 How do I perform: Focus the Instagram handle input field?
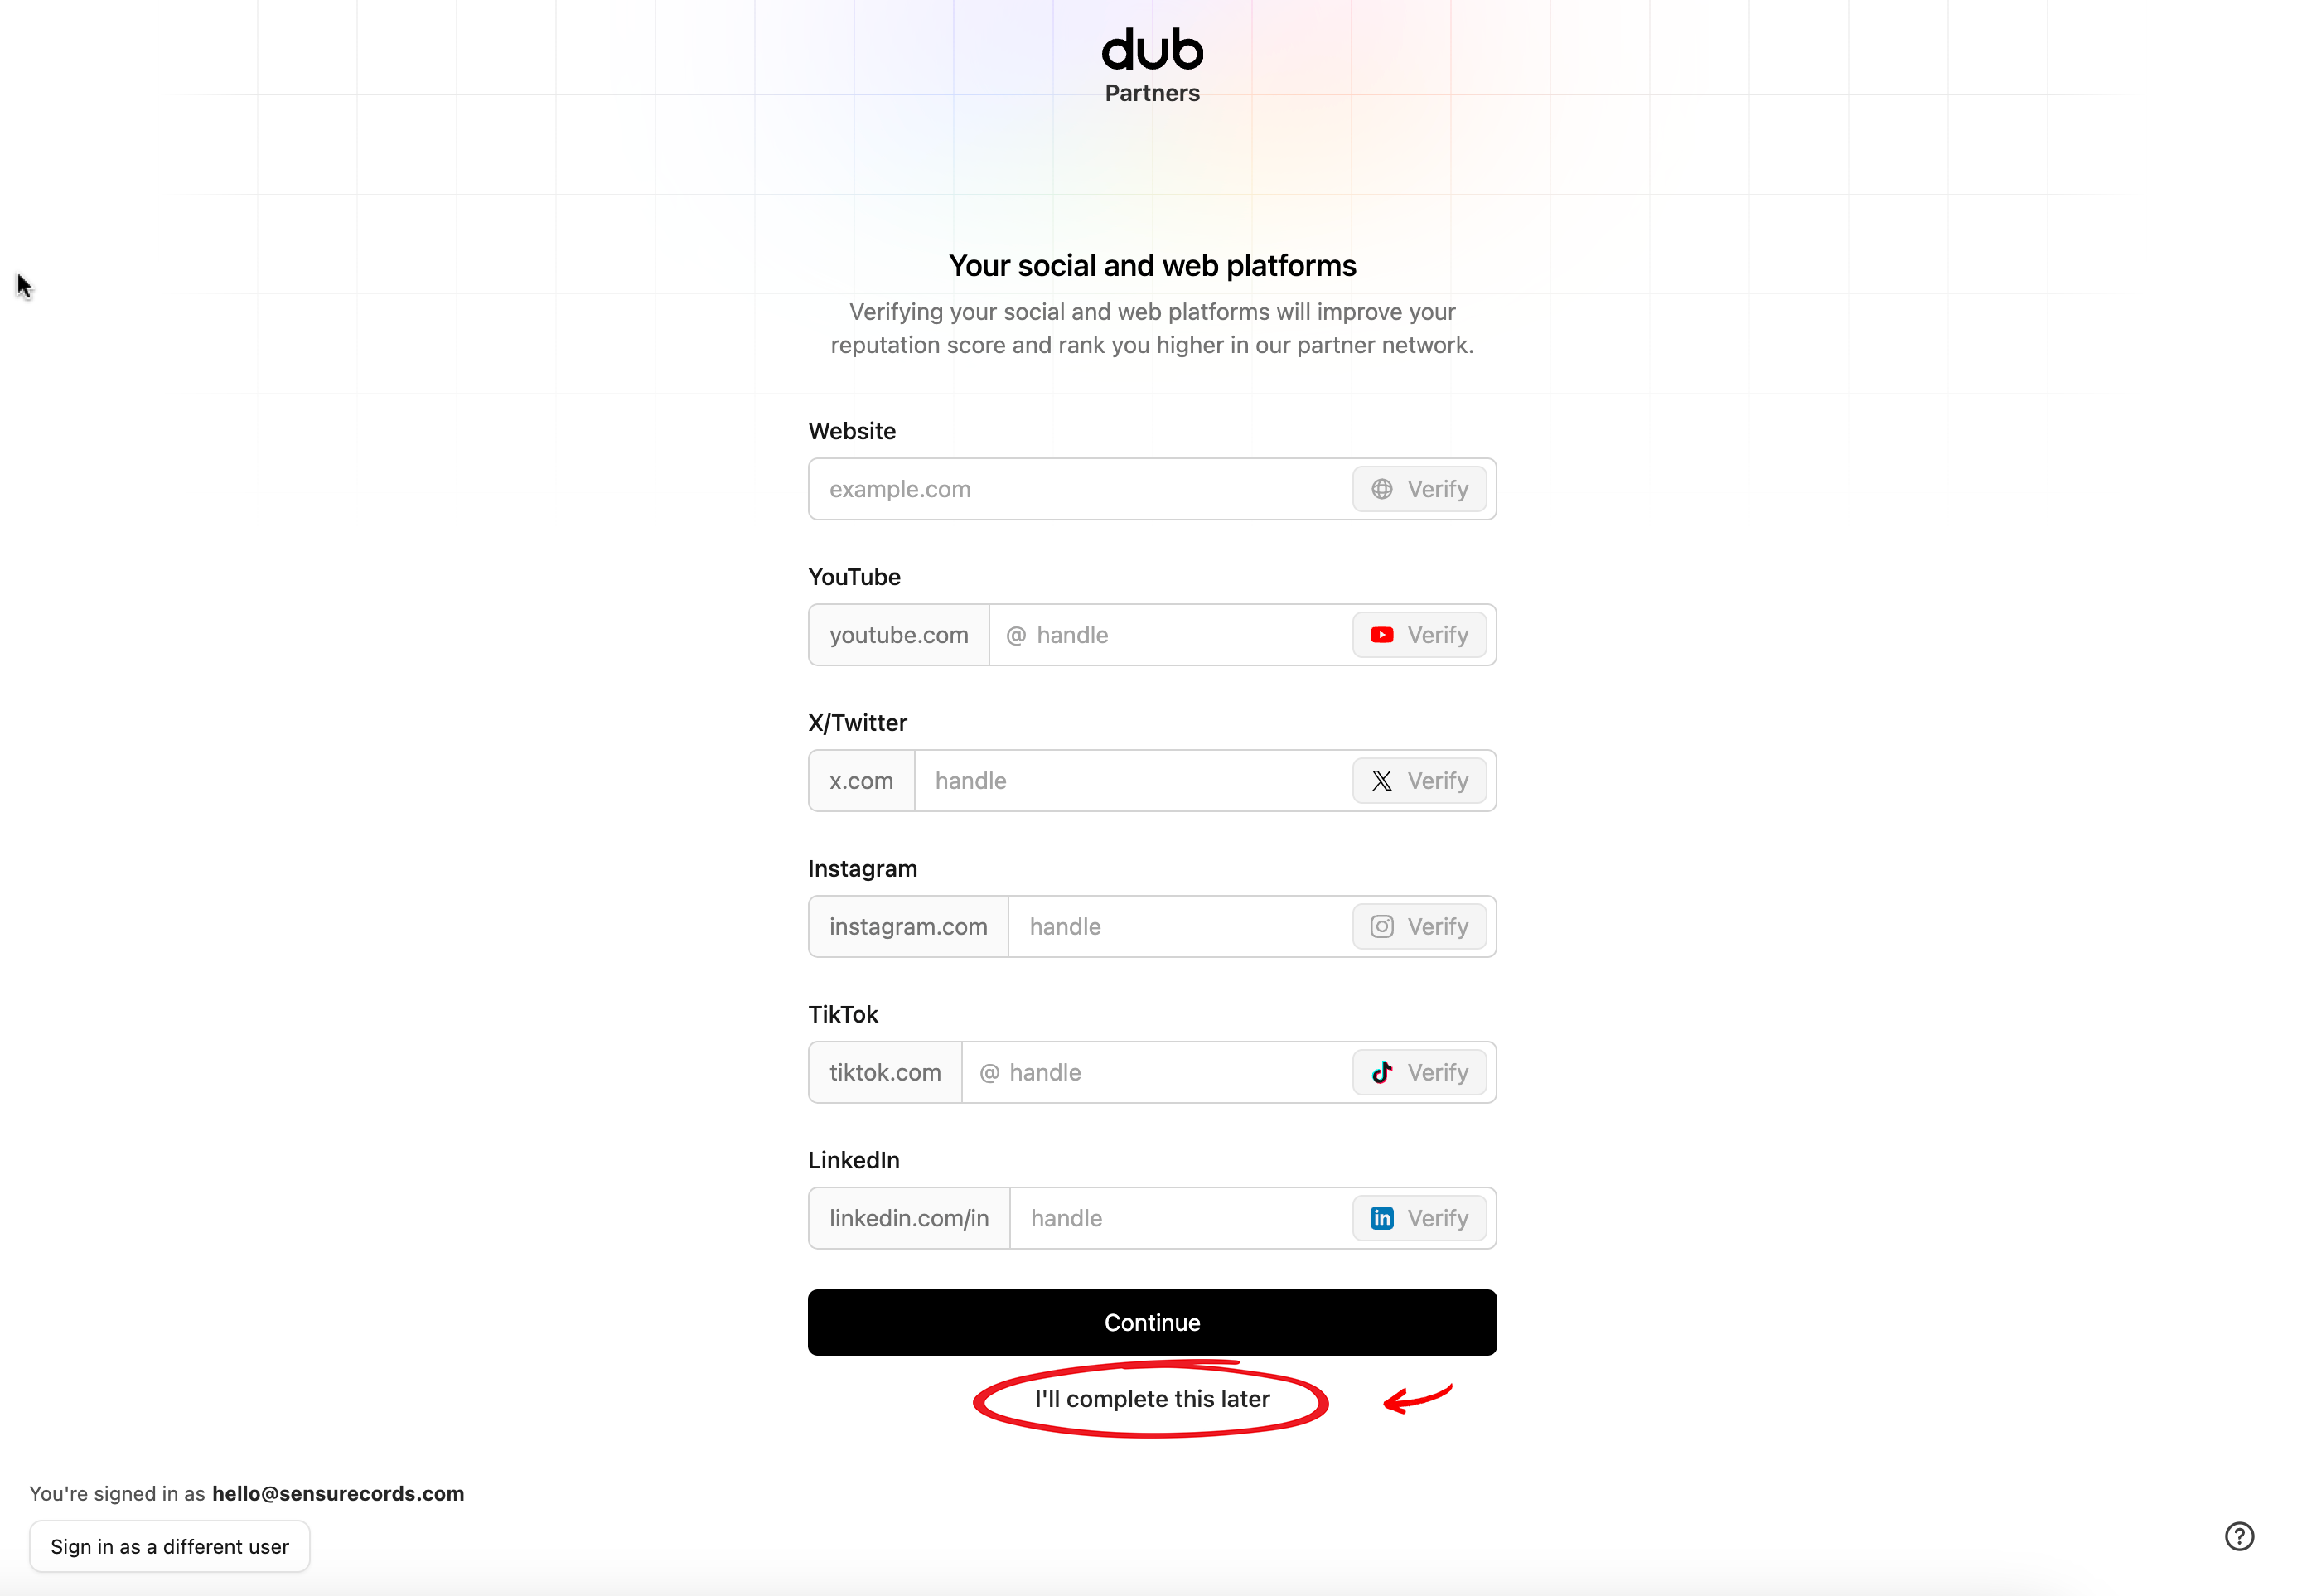pyautogui.click(x=1180, y=927)
